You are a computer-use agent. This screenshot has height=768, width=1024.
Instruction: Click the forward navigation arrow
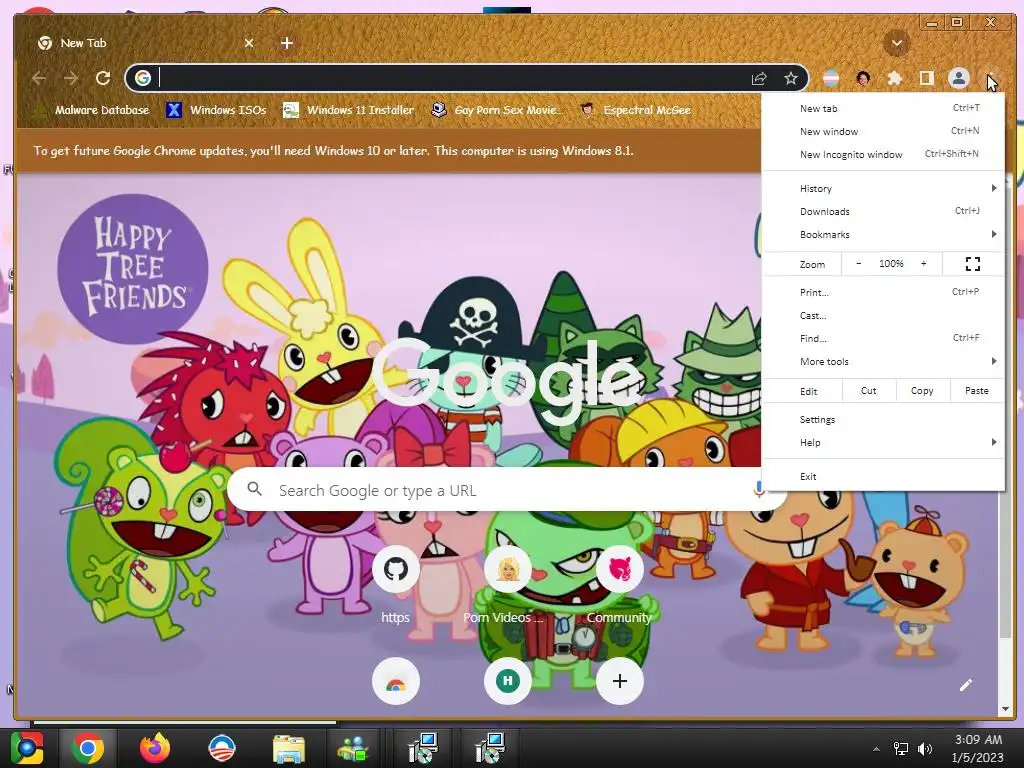point(71,78)
